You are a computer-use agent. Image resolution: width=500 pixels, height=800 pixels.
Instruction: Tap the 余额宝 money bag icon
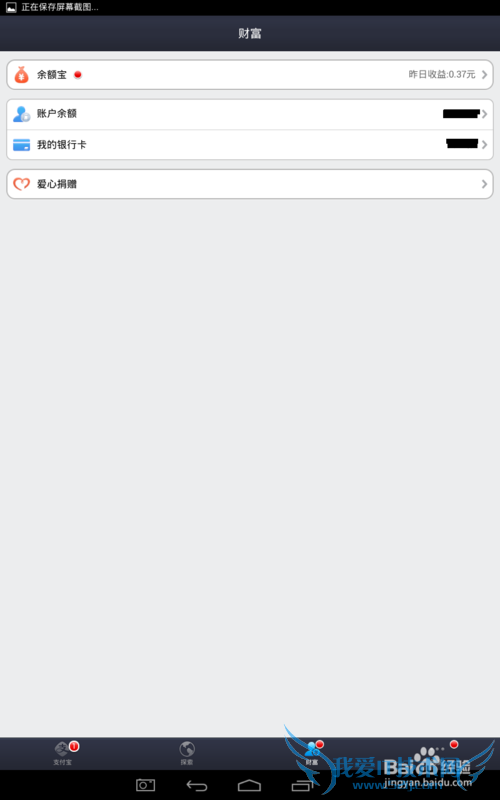click(x=21, y=75)
